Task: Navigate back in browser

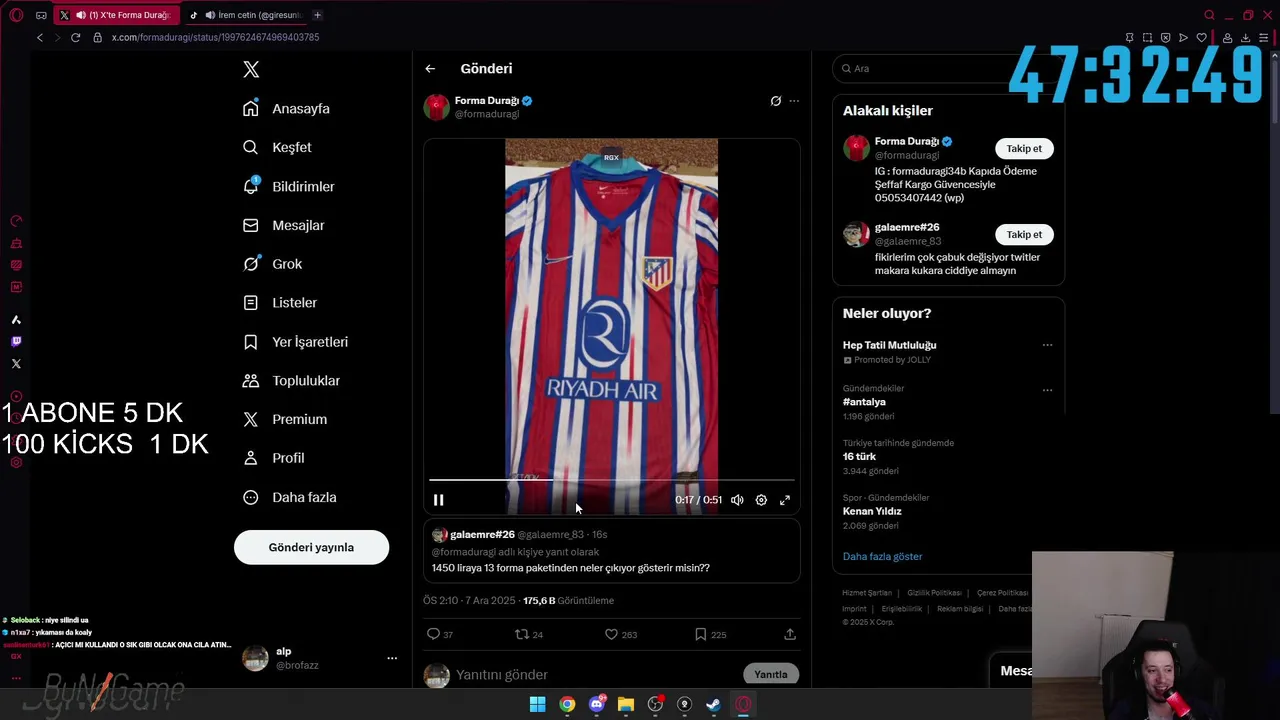Action: [x=40, y=37]
